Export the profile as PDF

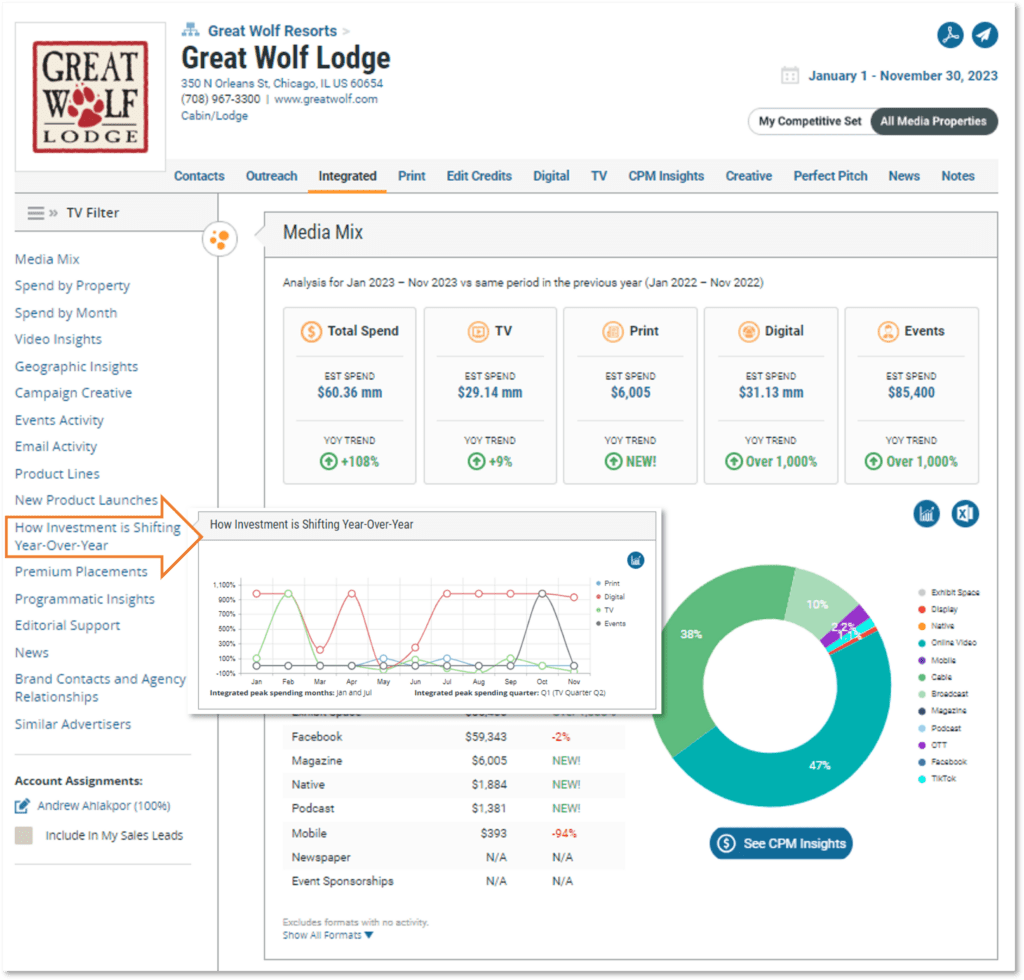pyautogui.click(x=950, y=35)
